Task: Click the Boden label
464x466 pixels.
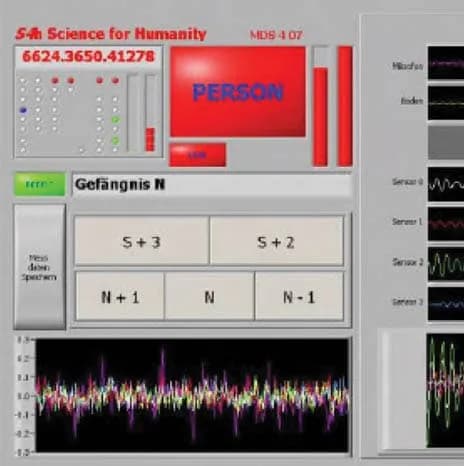Action: click(412, 101)
